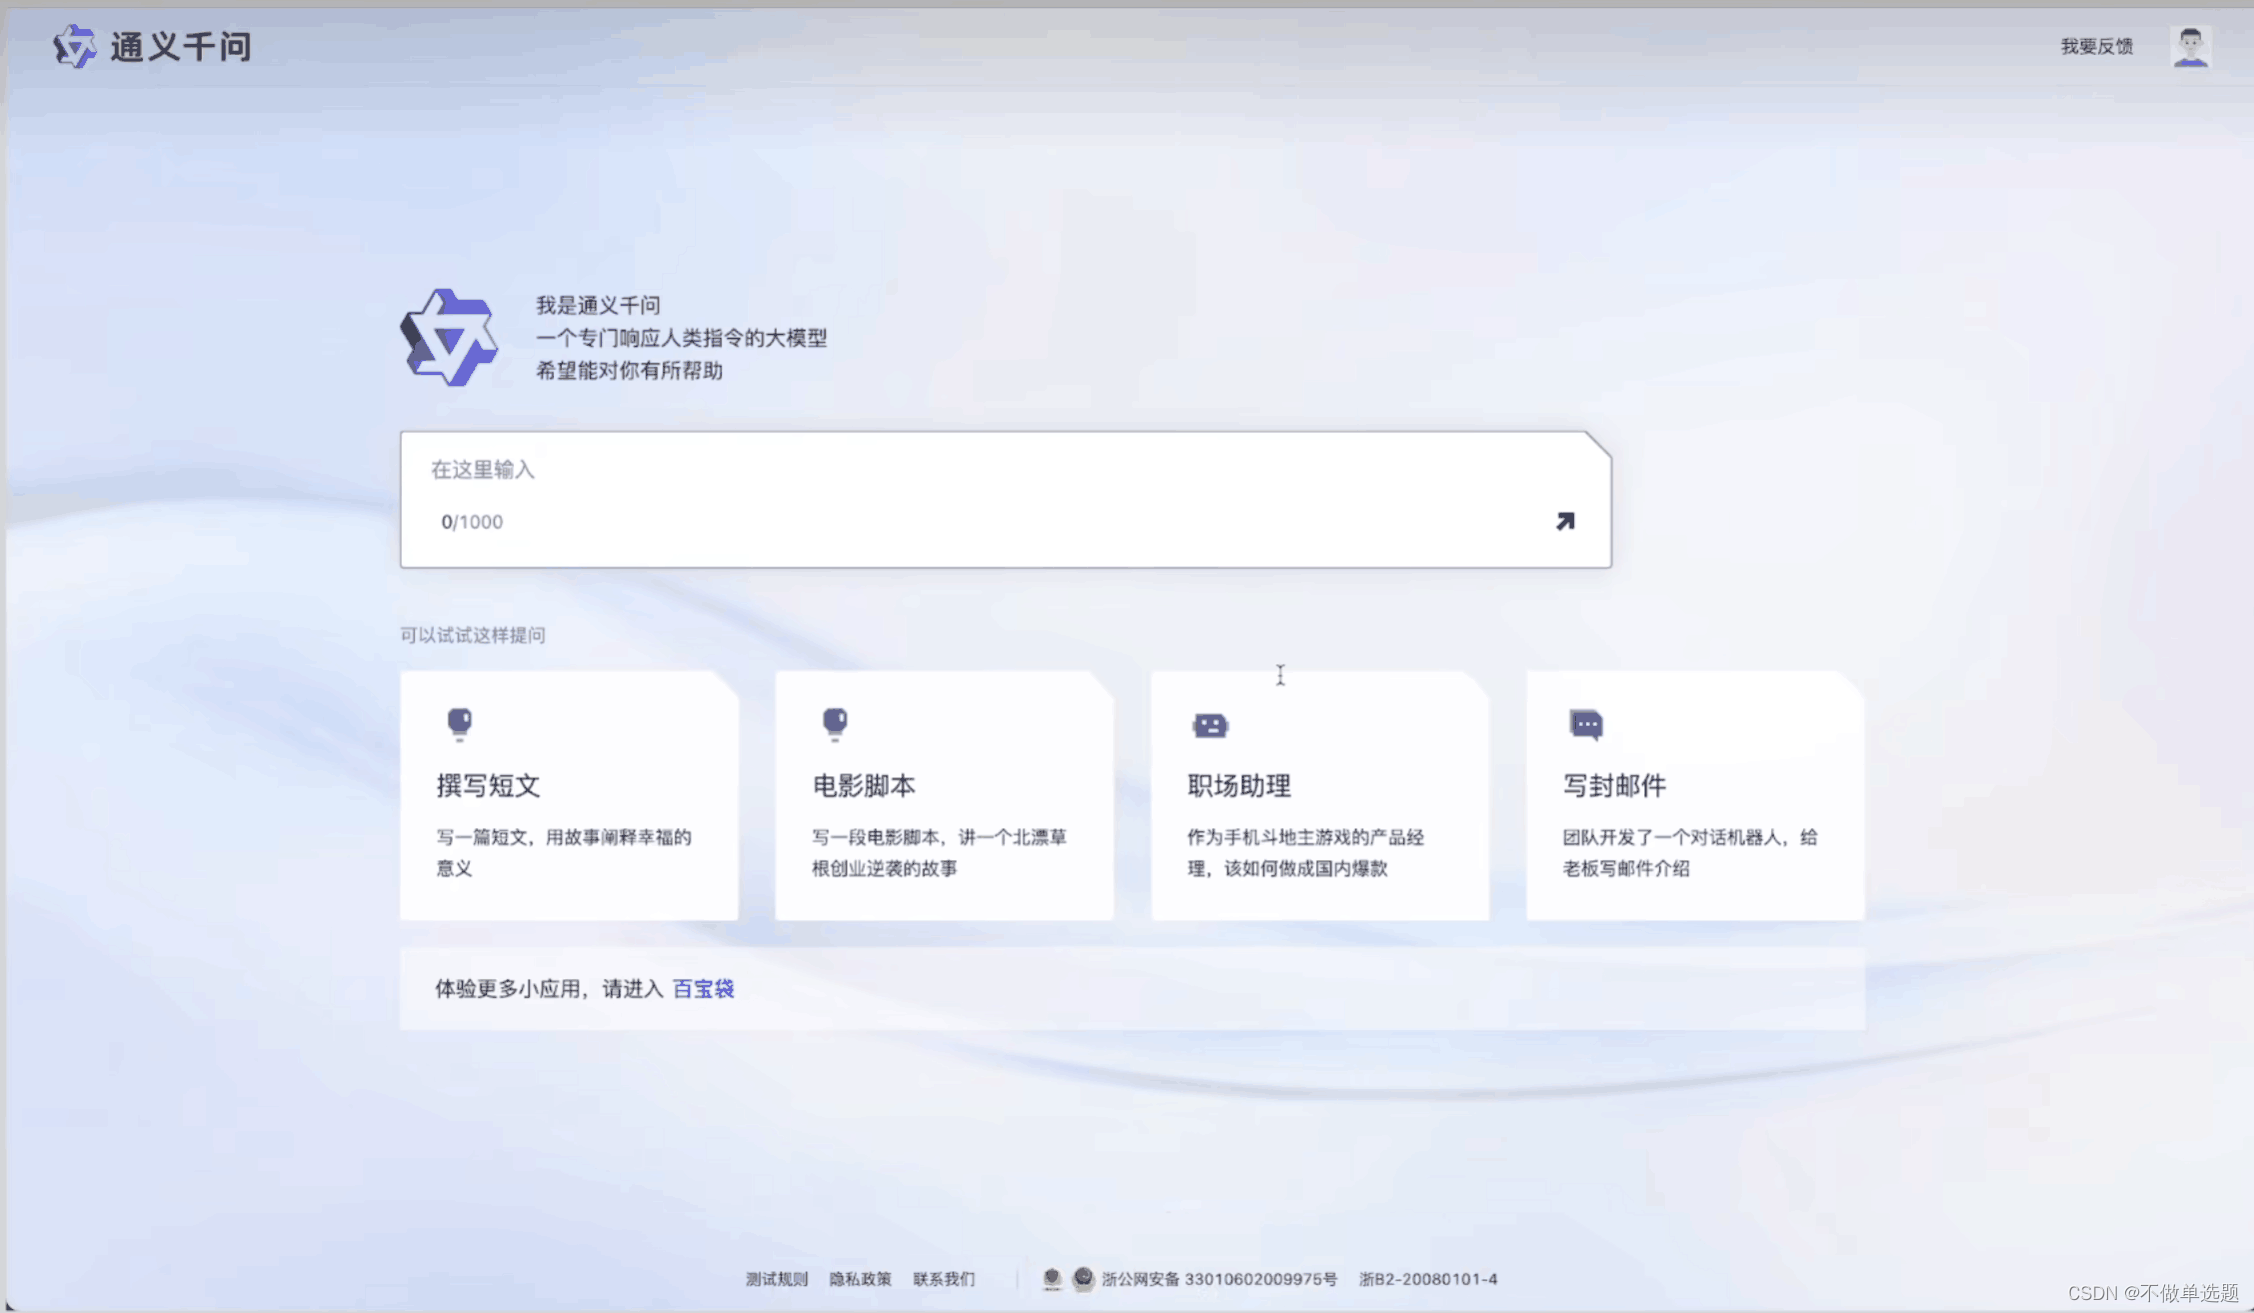Image resolution: width=2254 pixels, height=1313 pixels.
Task: Click 联系我们 in the footer
Action: 943,1279
